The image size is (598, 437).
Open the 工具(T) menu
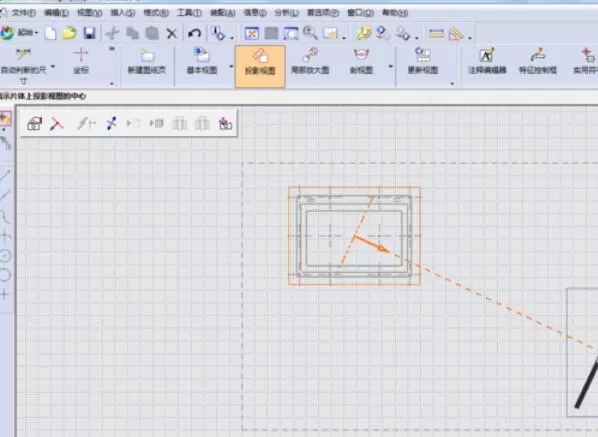[x=189, y=13]
